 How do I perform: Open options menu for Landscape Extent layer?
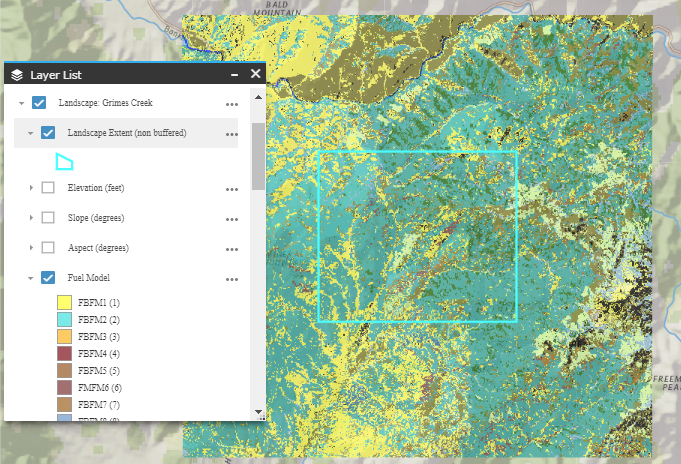coord(232,133)
